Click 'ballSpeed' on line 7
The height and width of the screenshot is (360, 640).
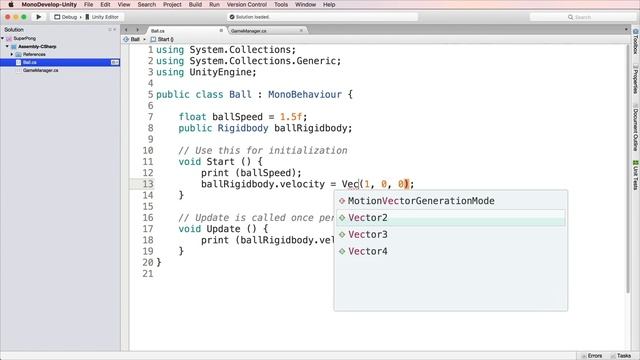coord(237,117)
